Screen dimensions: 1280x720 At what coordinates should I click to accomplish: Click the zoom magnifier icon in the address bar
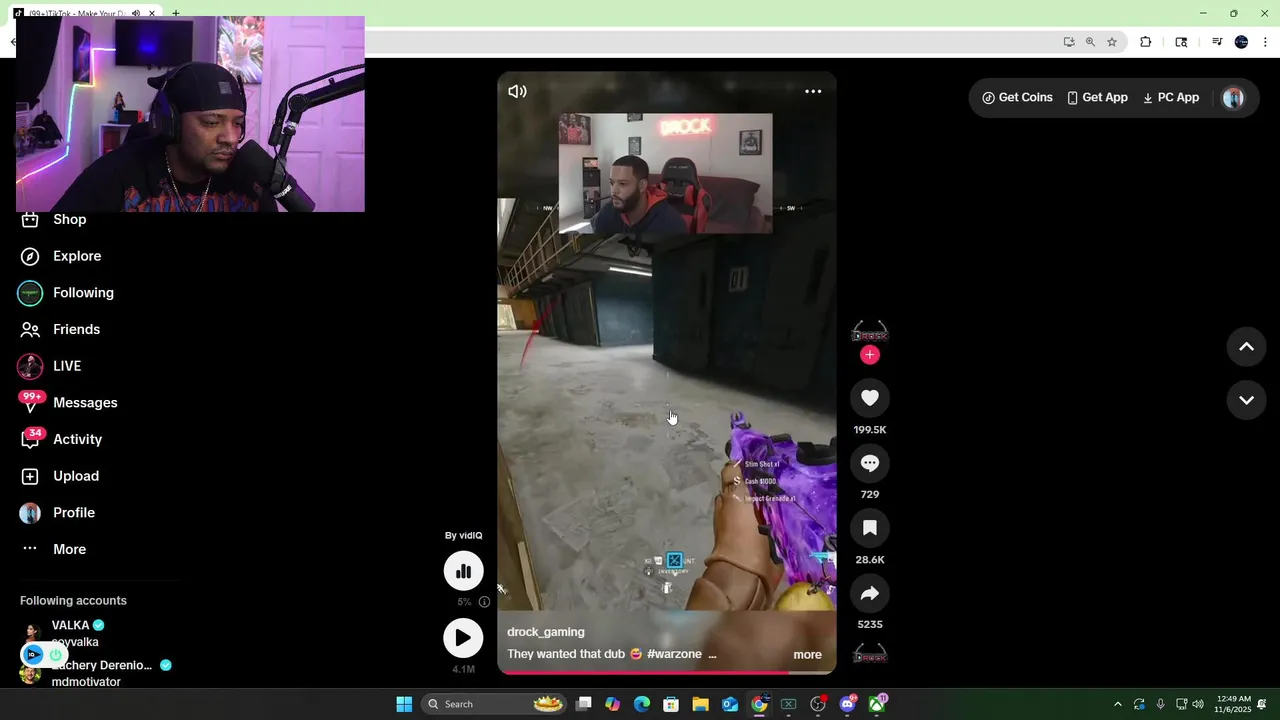pos(1090,42)
